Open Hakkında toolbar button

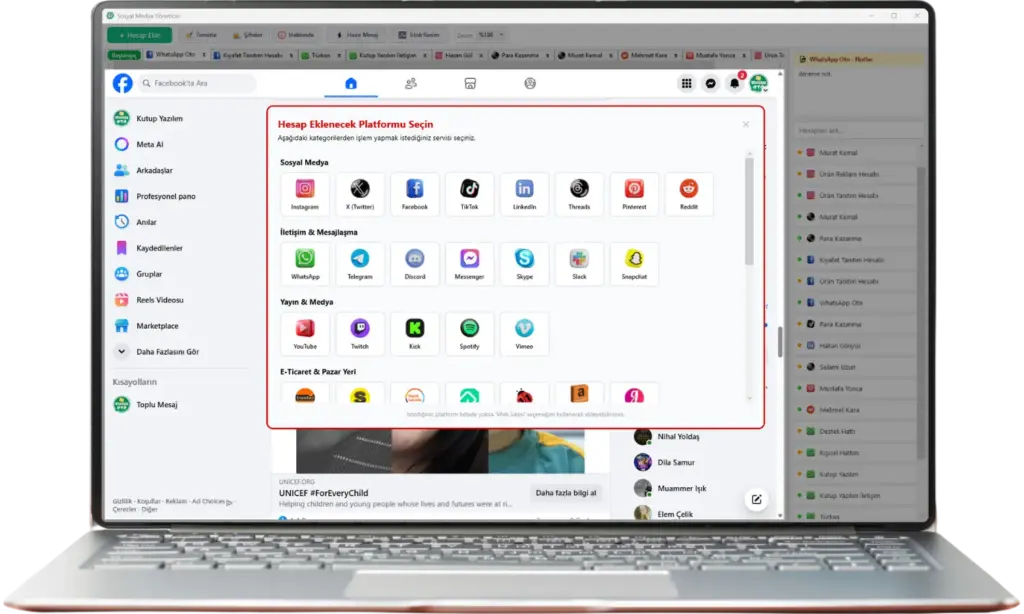coord(296,35)
